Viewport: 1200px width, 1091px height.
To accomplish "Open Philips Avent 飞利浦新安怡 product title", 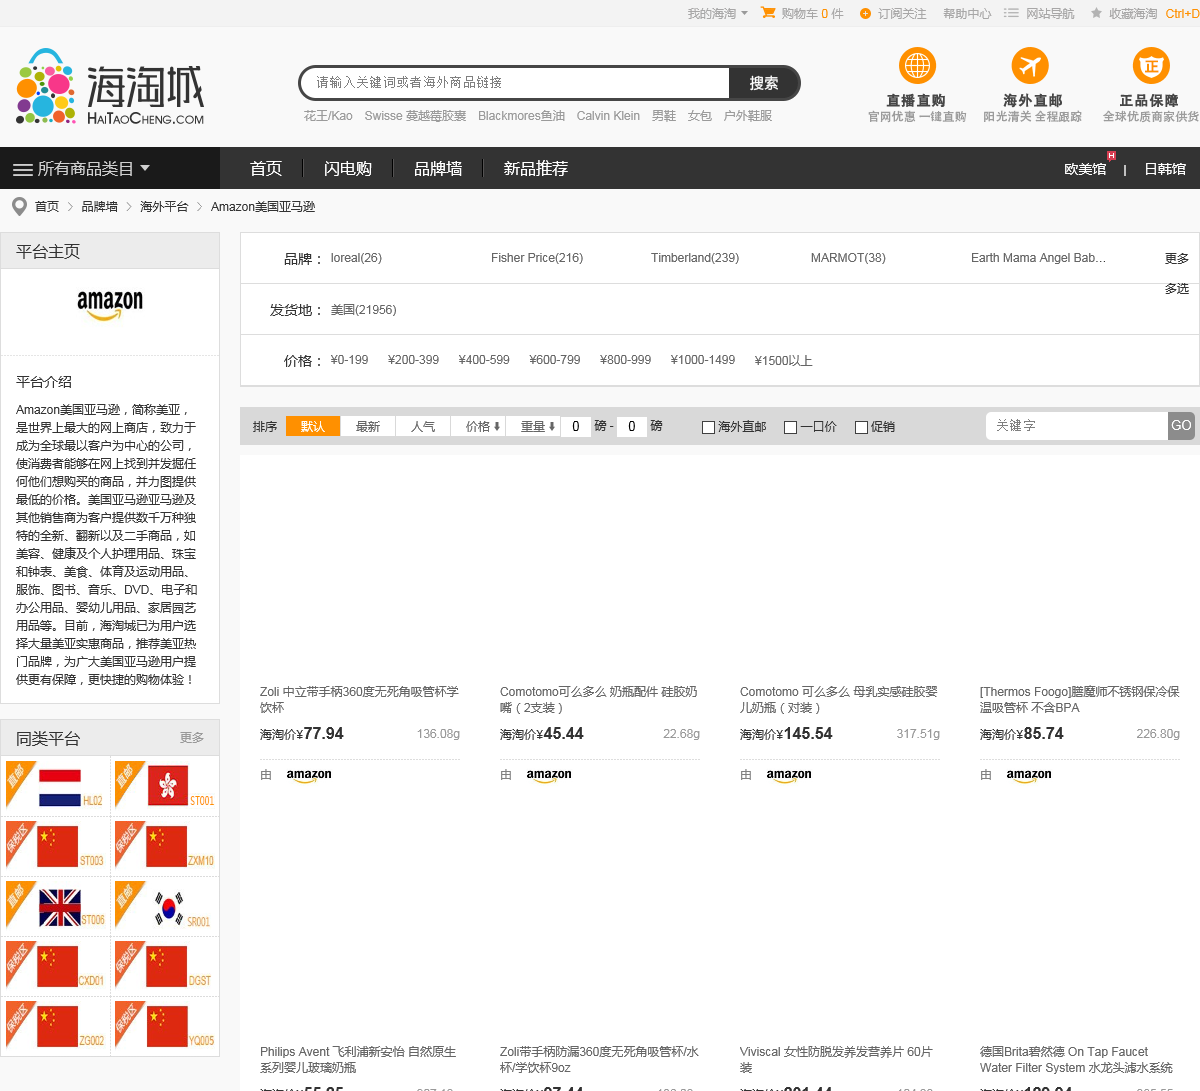I will point(358,1060).
